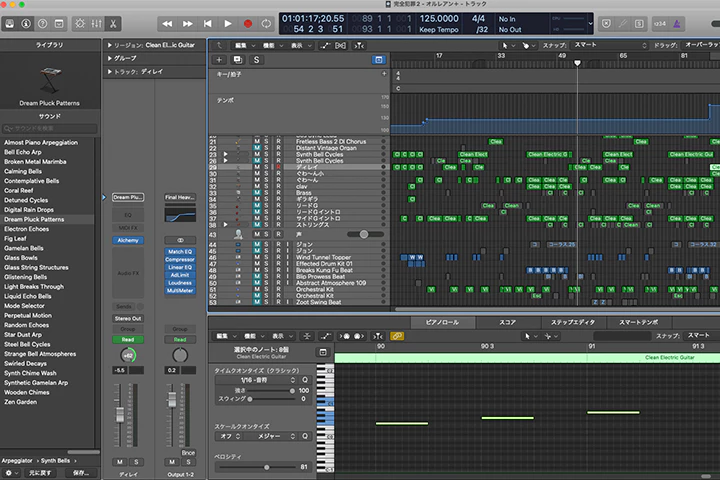This screenshot has width=720, height=480.
Task: Click the Alchemy instrument slot
Action: 128,240
